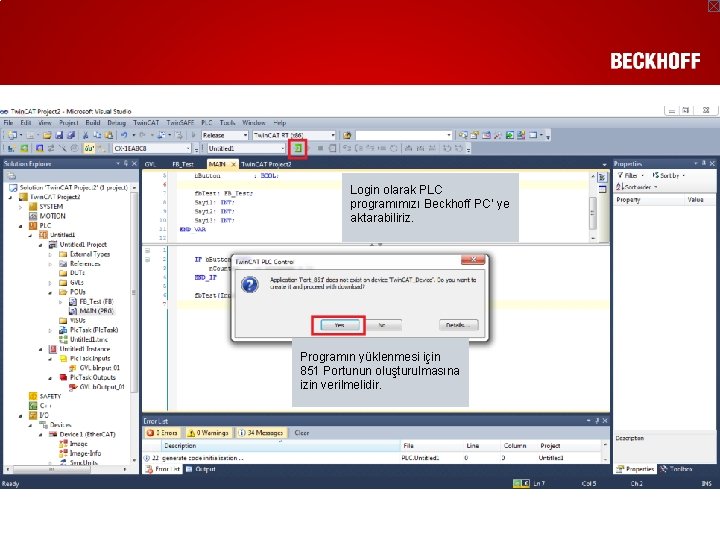This screenshot has height=540, width=720.
Task: Click No in the TwinCAT PLC Control dialog
Action: (x=382, y=325)
